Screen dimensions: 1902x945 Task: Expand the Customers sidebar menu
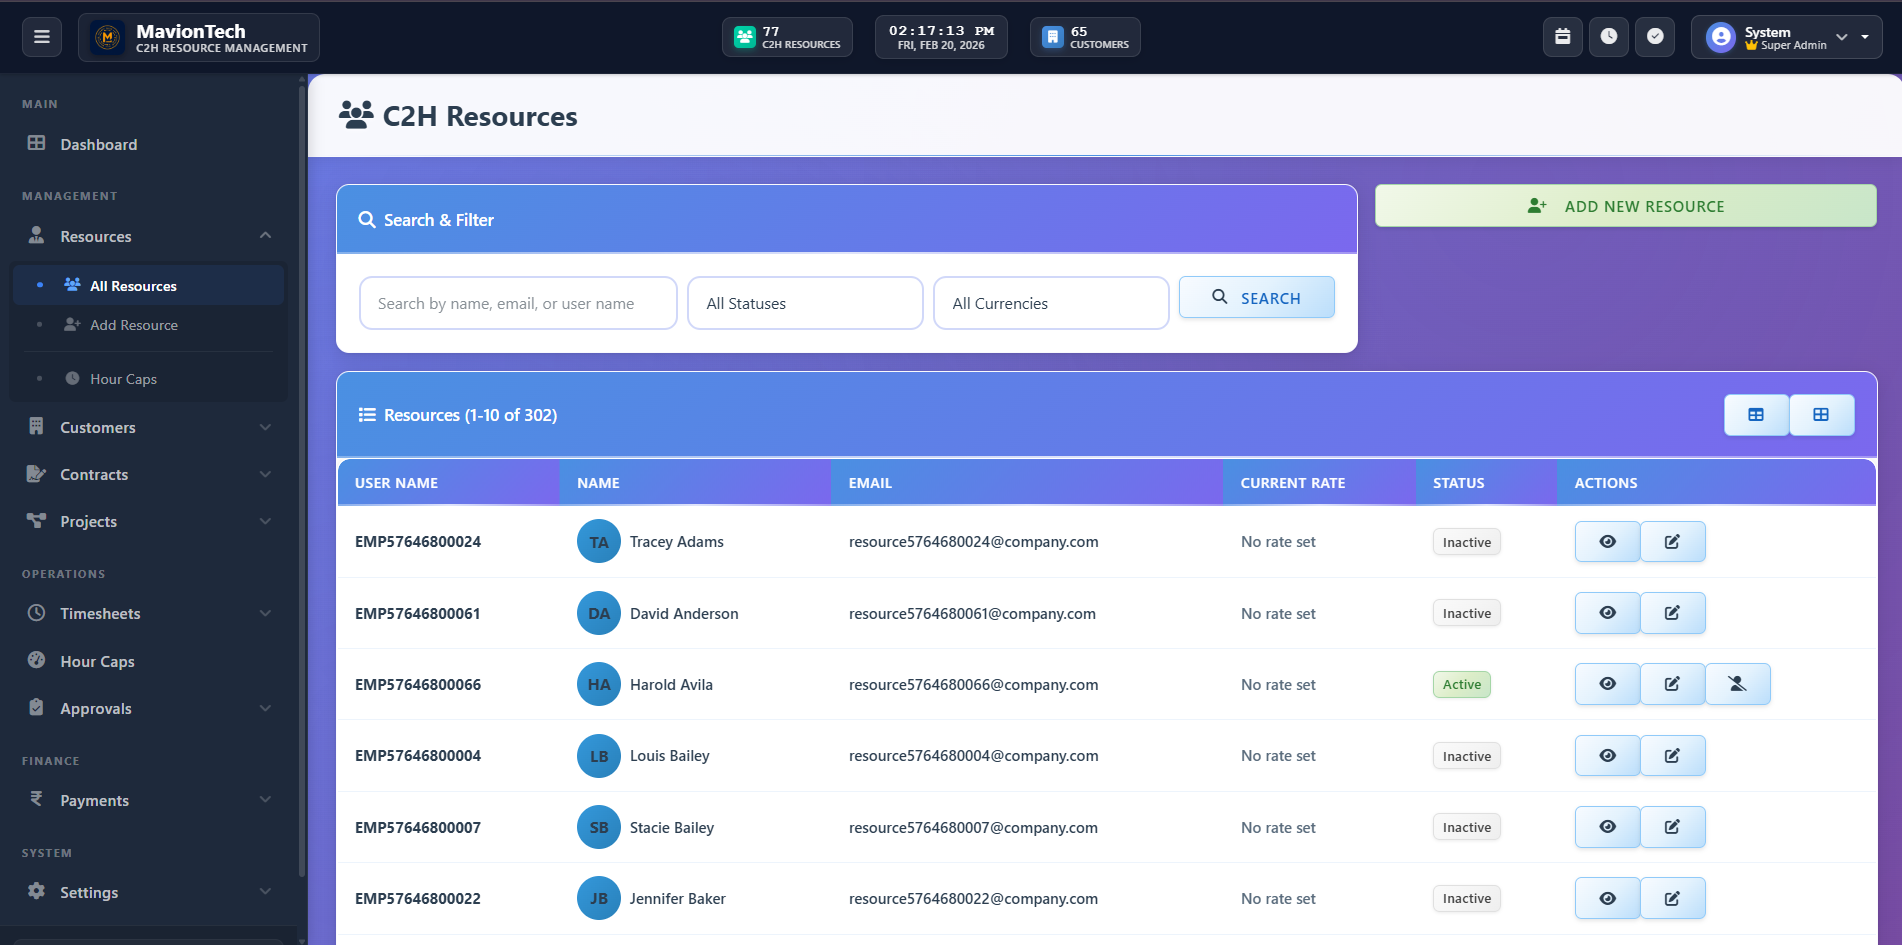coord(150,427)
